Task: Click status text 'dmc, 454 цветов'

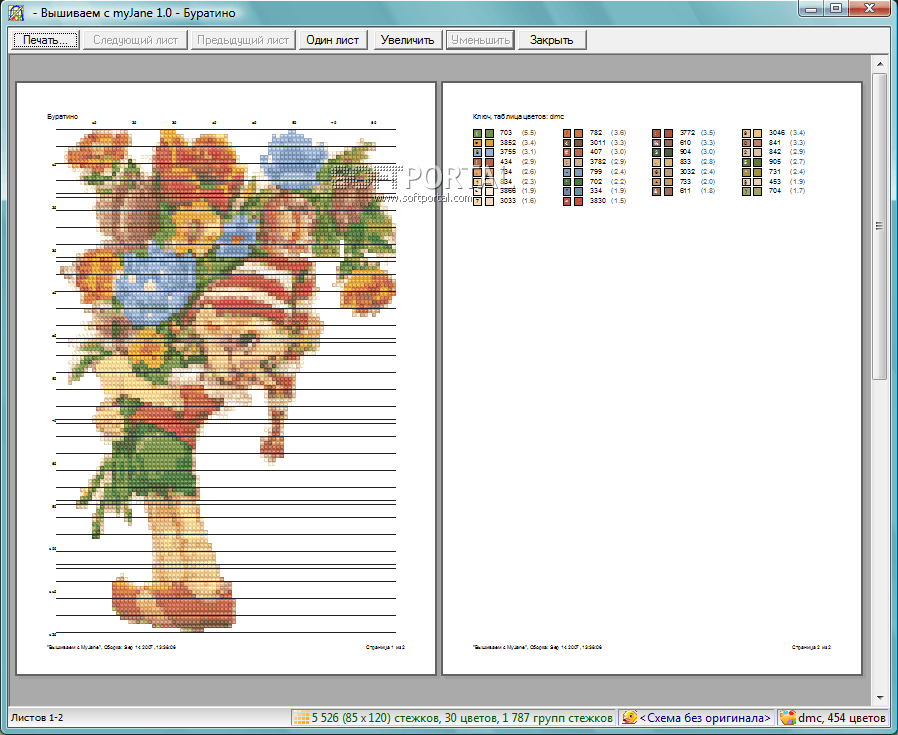Action: coord(841,717)
